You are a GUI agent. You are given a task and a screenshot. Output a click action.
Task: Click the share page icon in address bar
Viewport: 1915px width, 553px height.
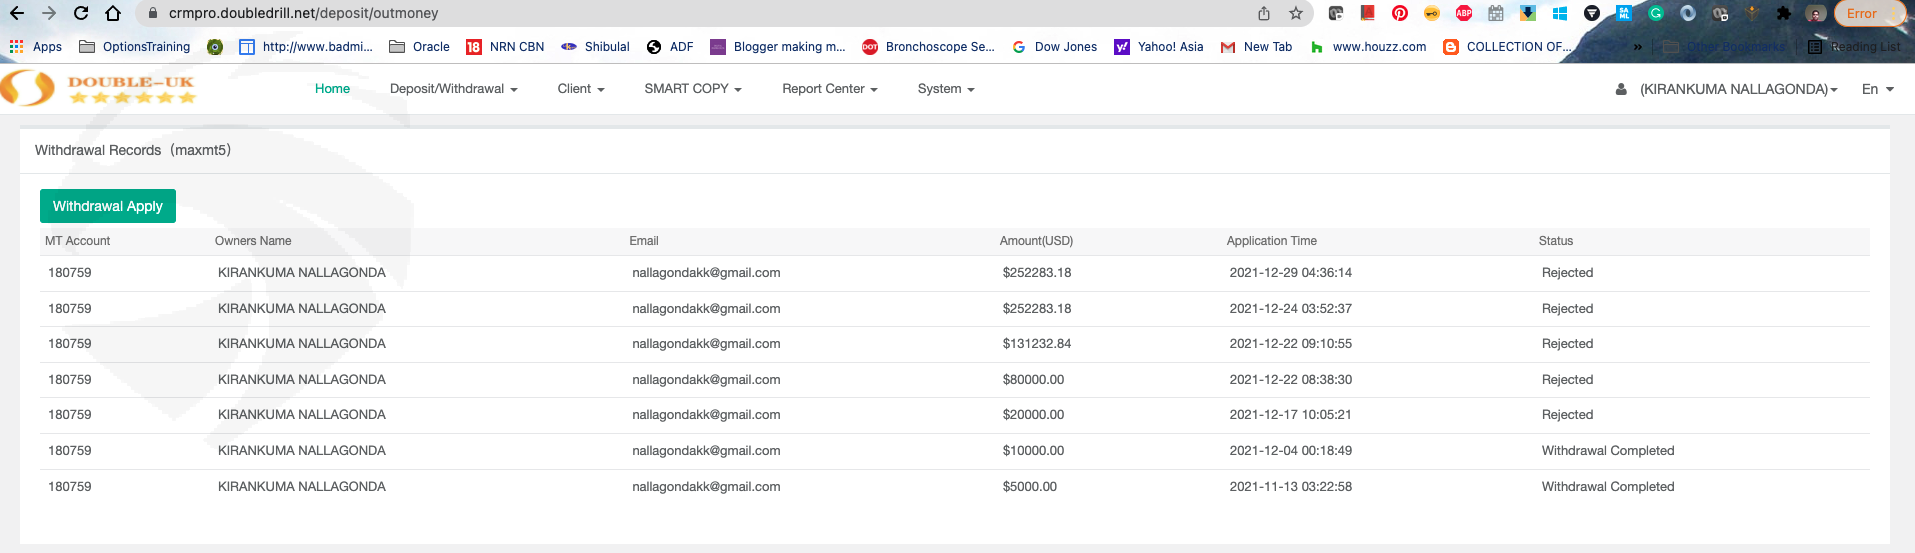1264,13
